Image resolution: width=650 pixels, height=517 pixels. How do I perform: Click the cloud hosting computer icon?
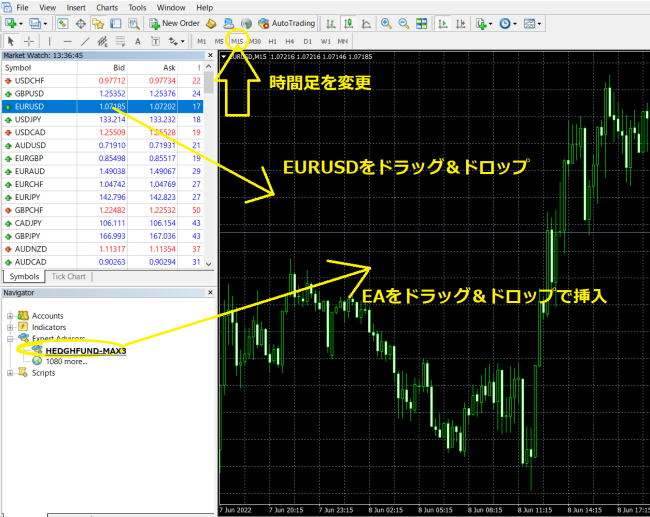[228, 24]
